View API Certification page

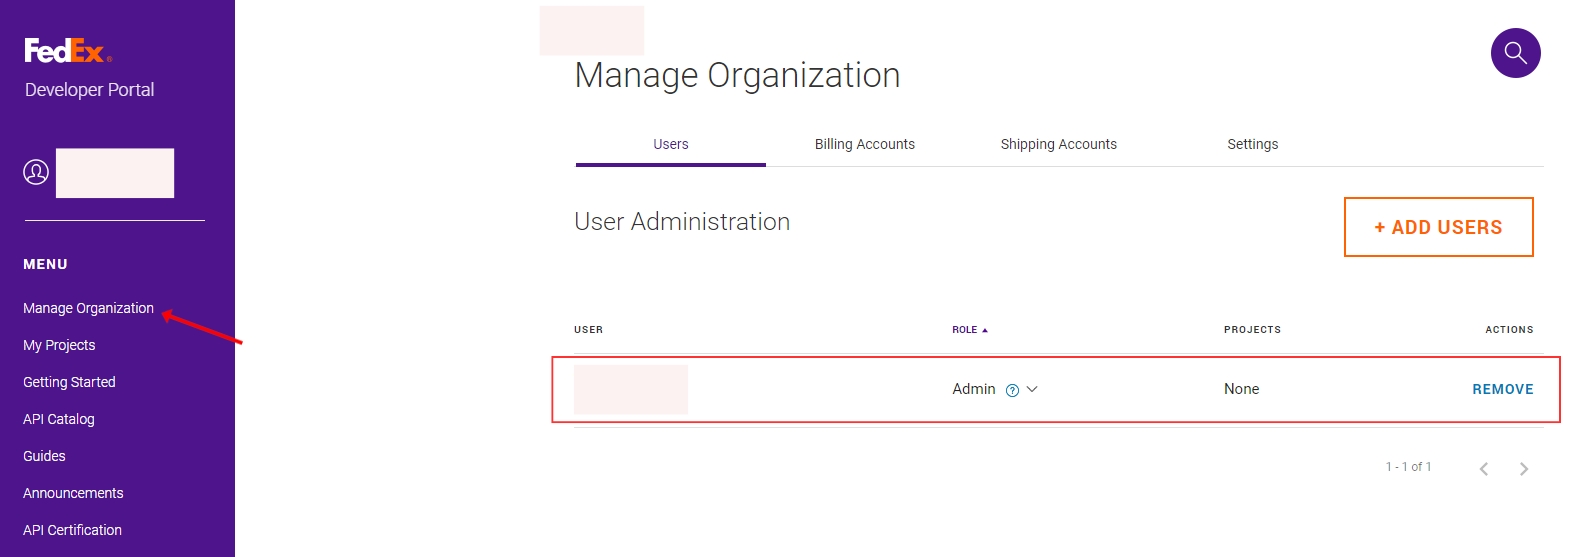pos(72,530)
